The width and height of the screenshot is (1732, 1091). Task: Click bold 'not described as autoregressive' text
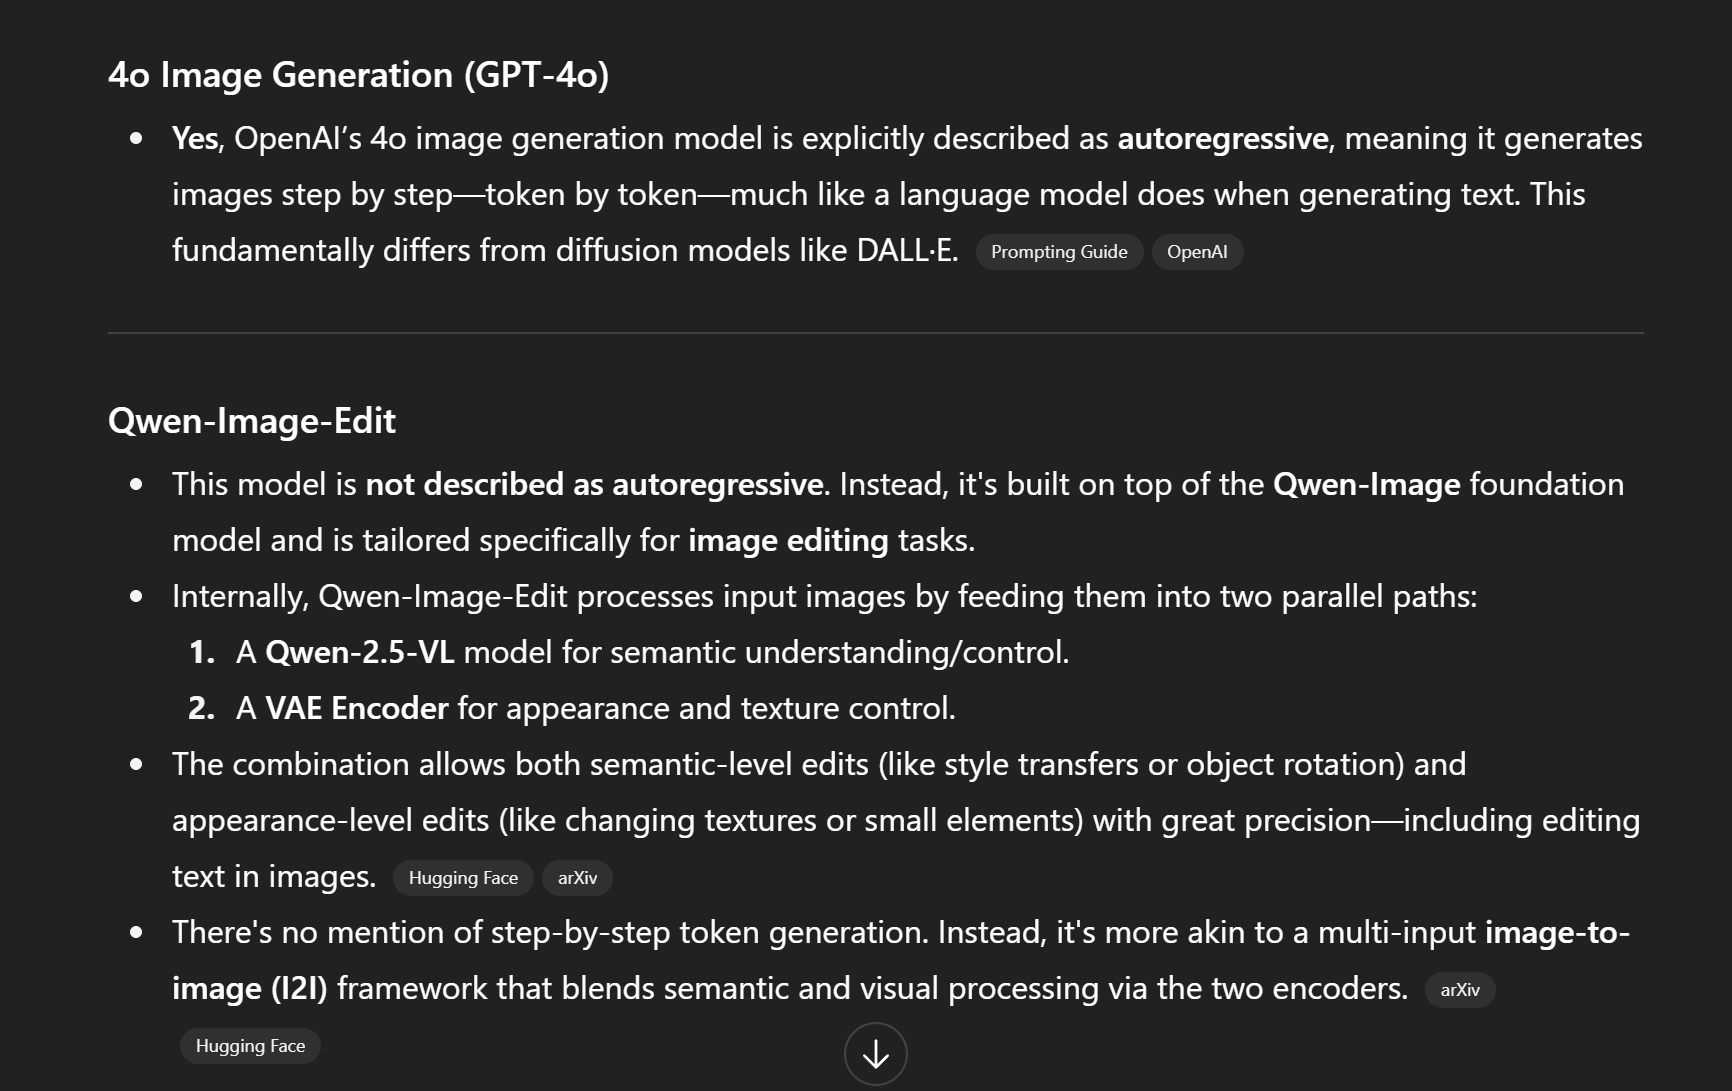pyautogui.click(x=594, y=485)
